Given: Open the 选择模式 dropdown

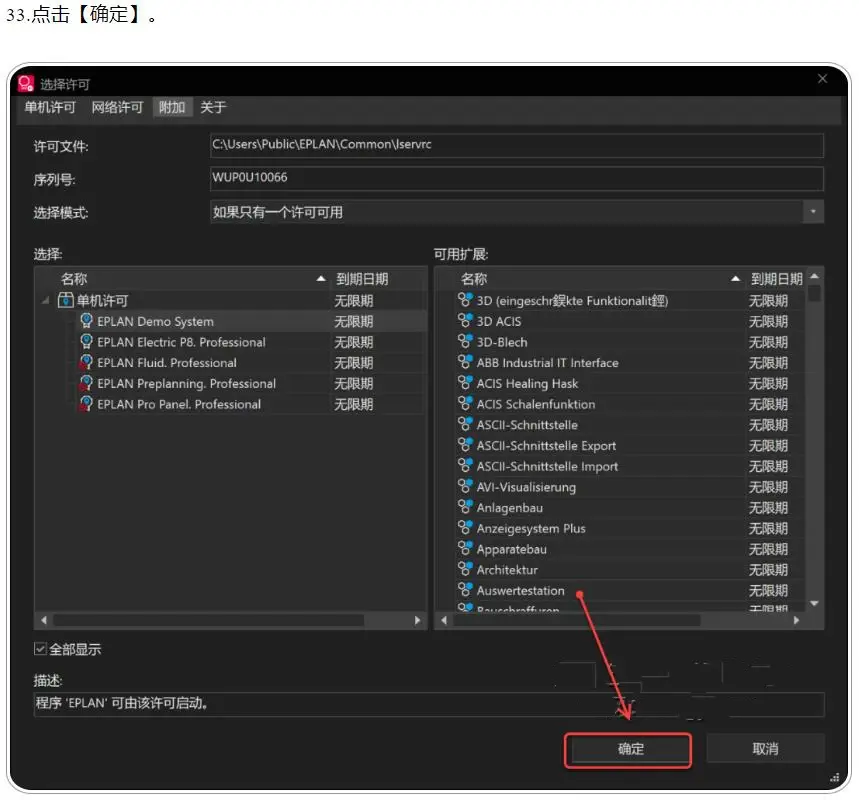Looking at the screenshot, I should click(814, 212).
